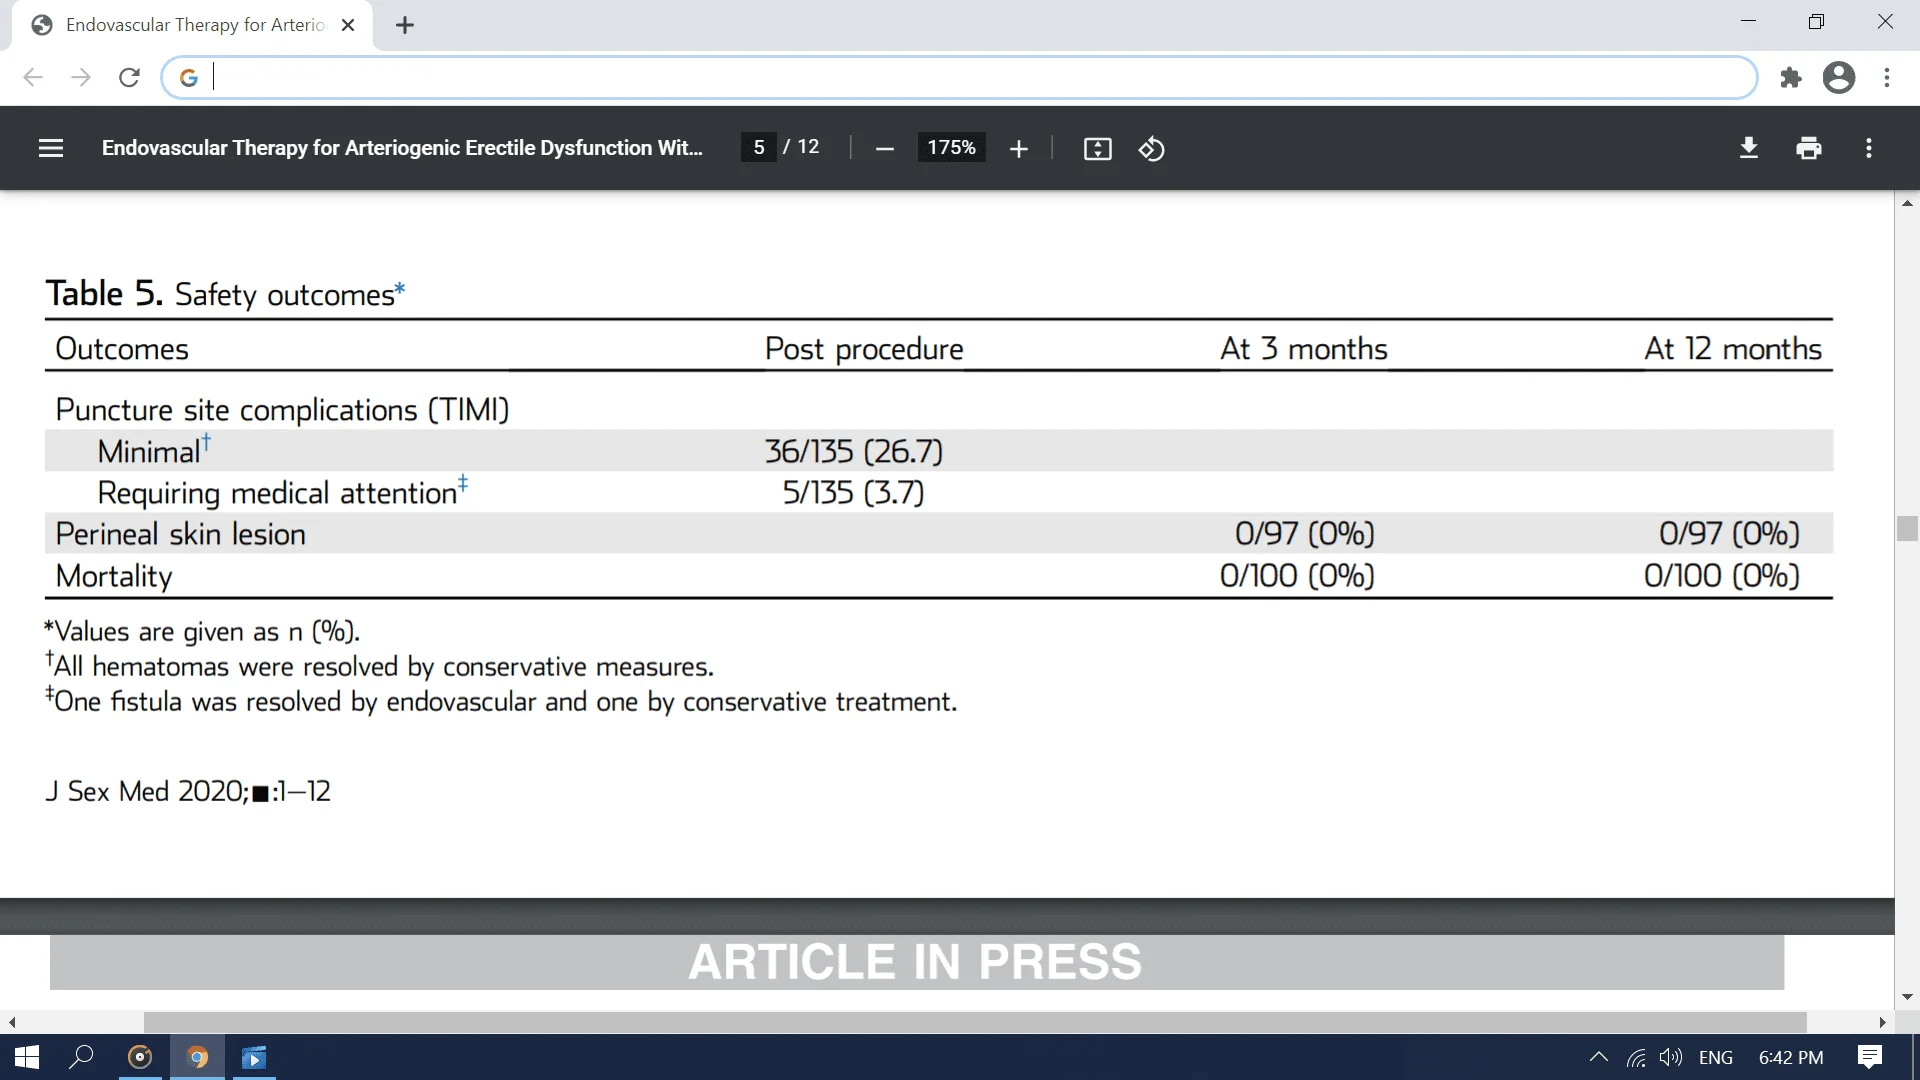This screenshot has height=1080, width=1920.
Task: Open a new browser tab
Action: coord(405,25)
